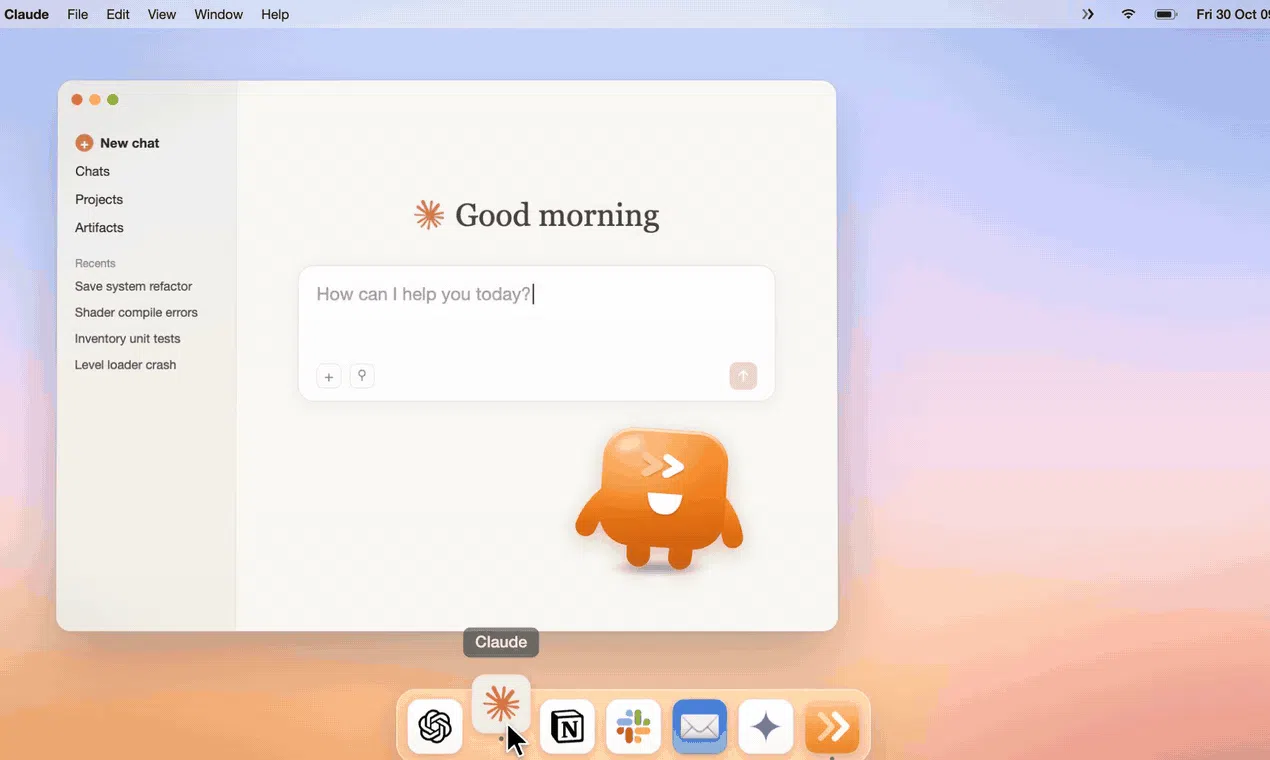Open the orange double-chevron app in dock
Viewport: 1270px width, 760px height.
[x=832, y=726]
